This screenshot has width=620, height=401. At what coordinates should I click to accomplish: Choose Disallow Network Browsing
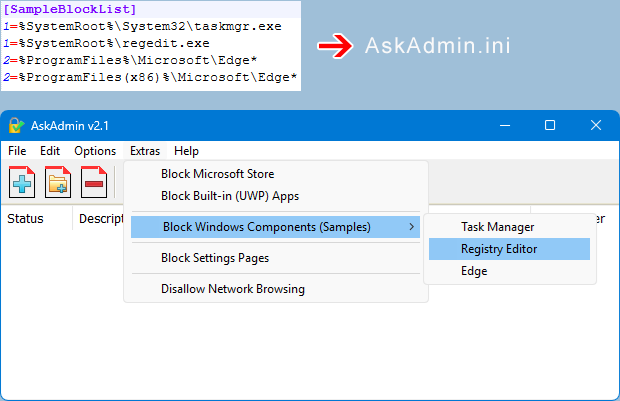pos(232,289)
